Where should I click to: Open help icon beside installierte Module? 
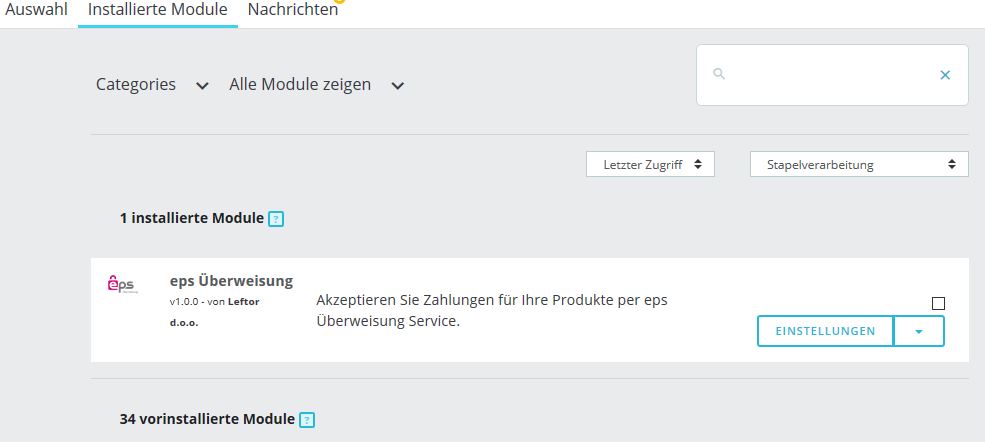[x=276, y=219]
